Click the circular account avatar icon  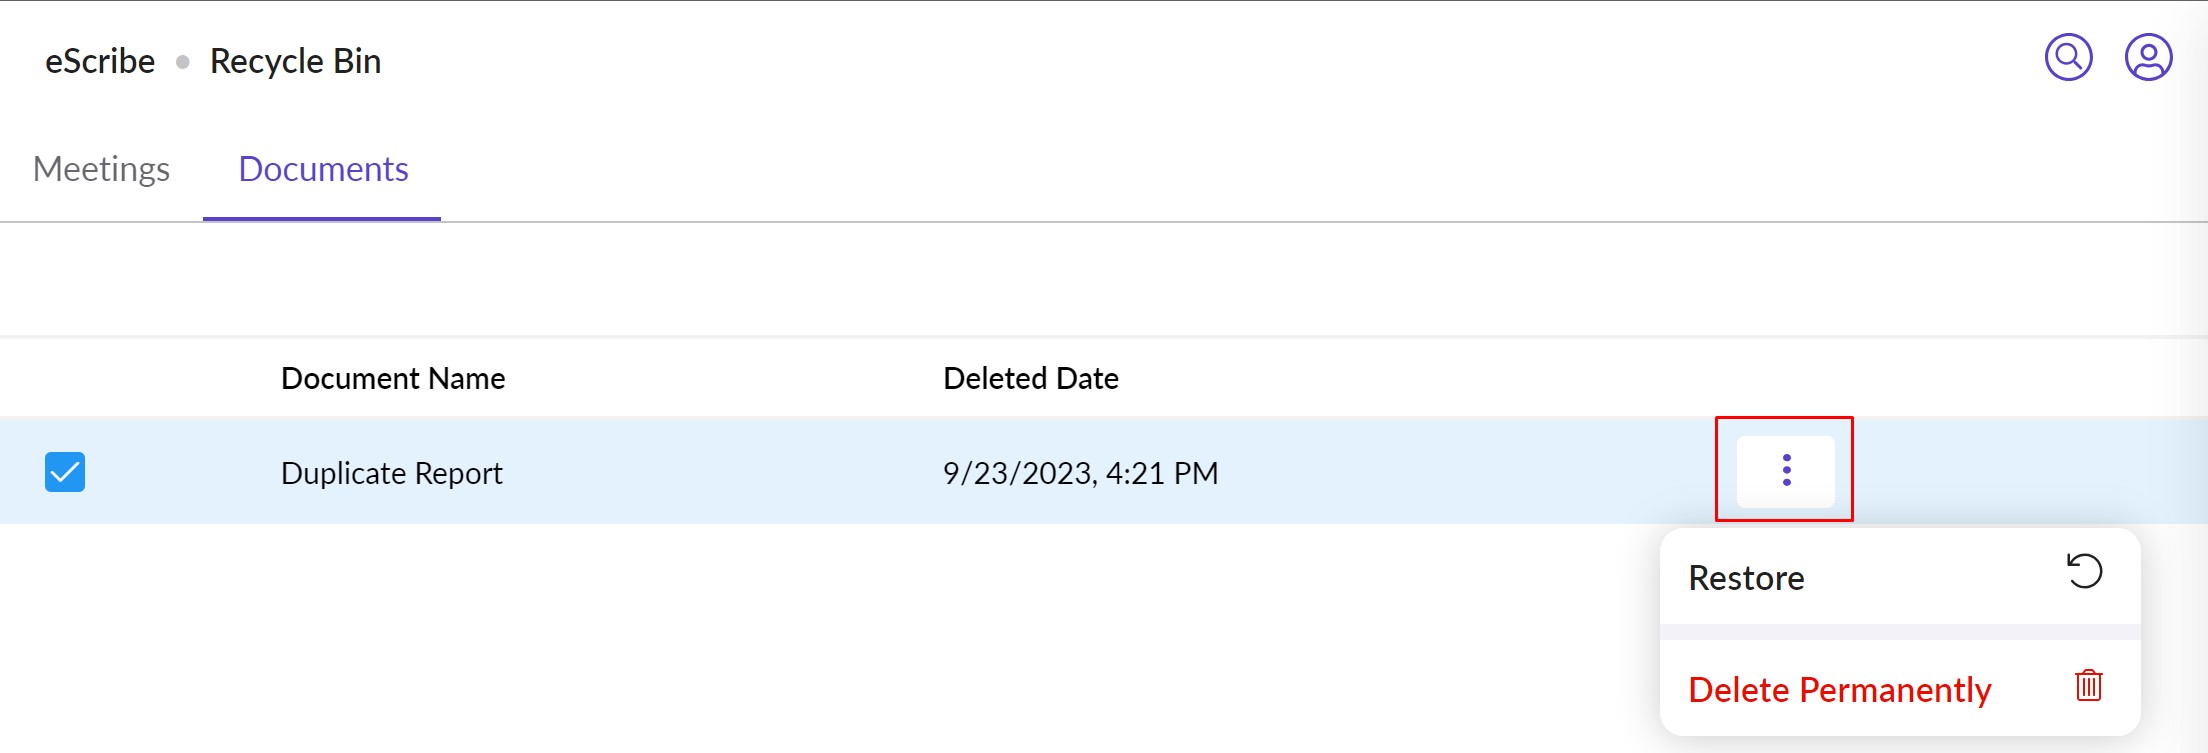coord(2149,58)
